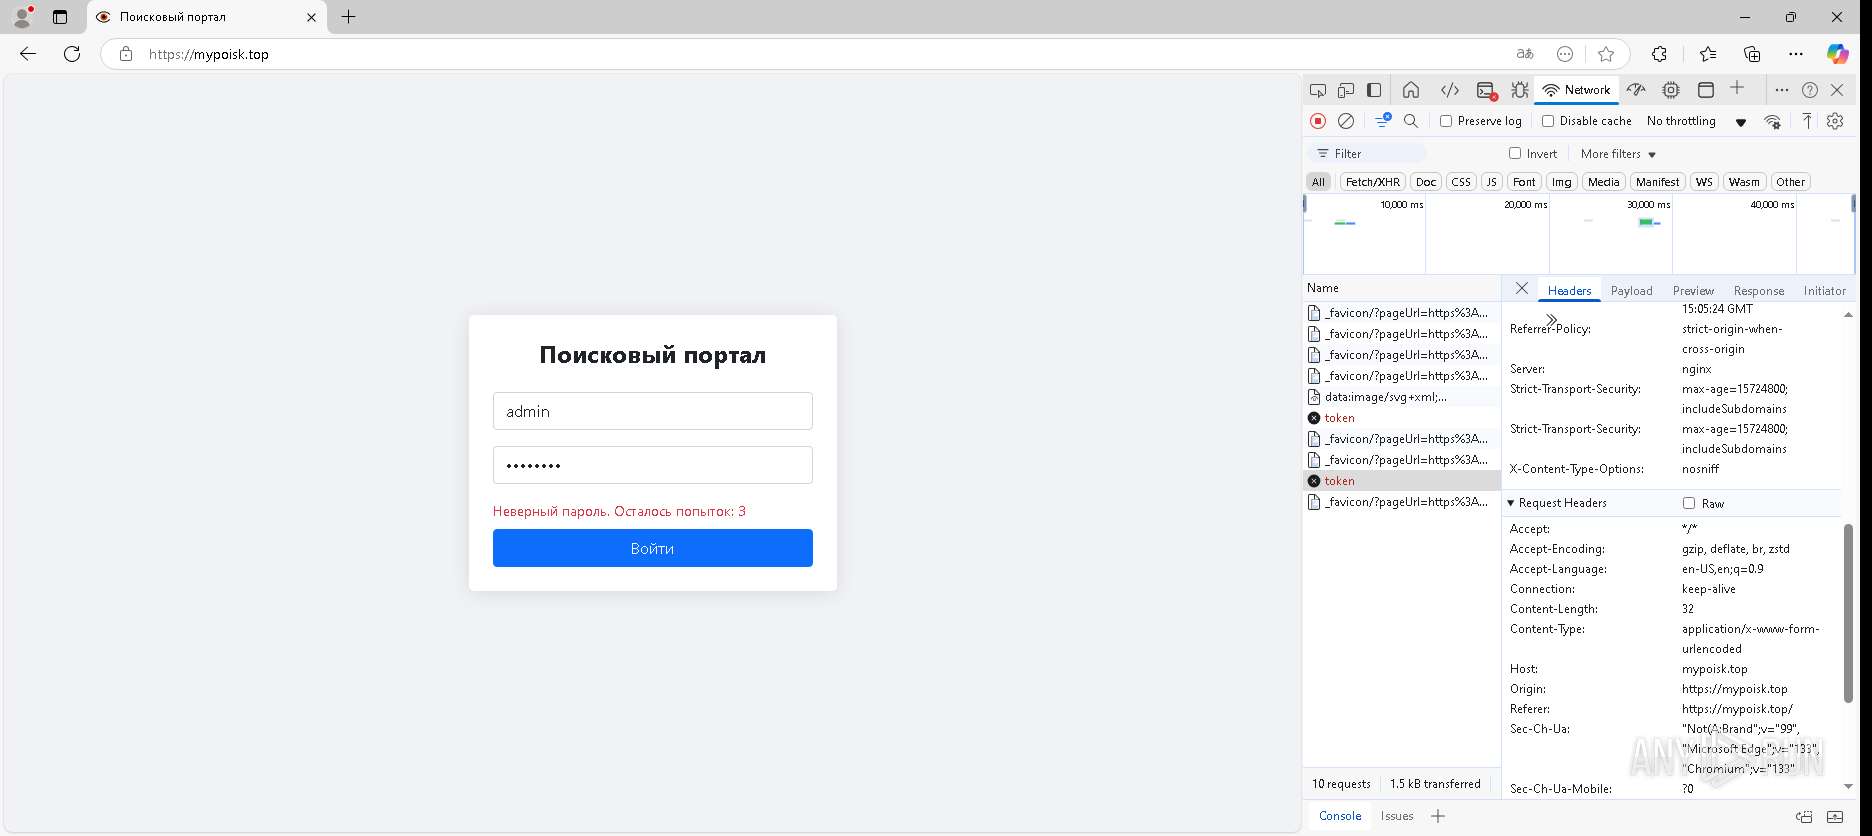This screenshot has height=836, width=1872.
Task: Toggle Raw request headers checkbox
Action: (x=1689, y=503)
